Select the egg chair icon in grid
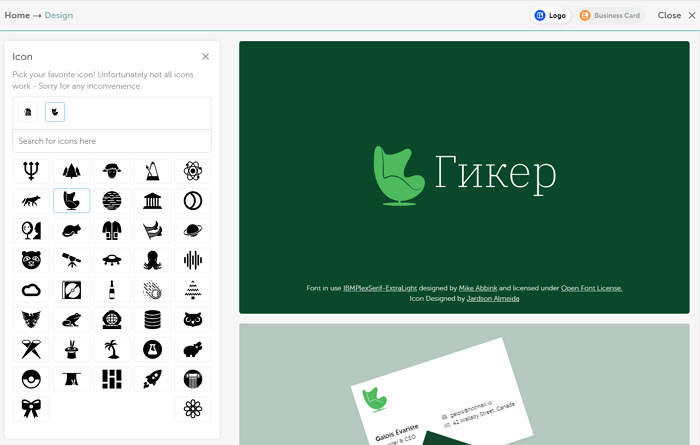The height and width of the screenshot is (445, 700). [x=71, y=201]
